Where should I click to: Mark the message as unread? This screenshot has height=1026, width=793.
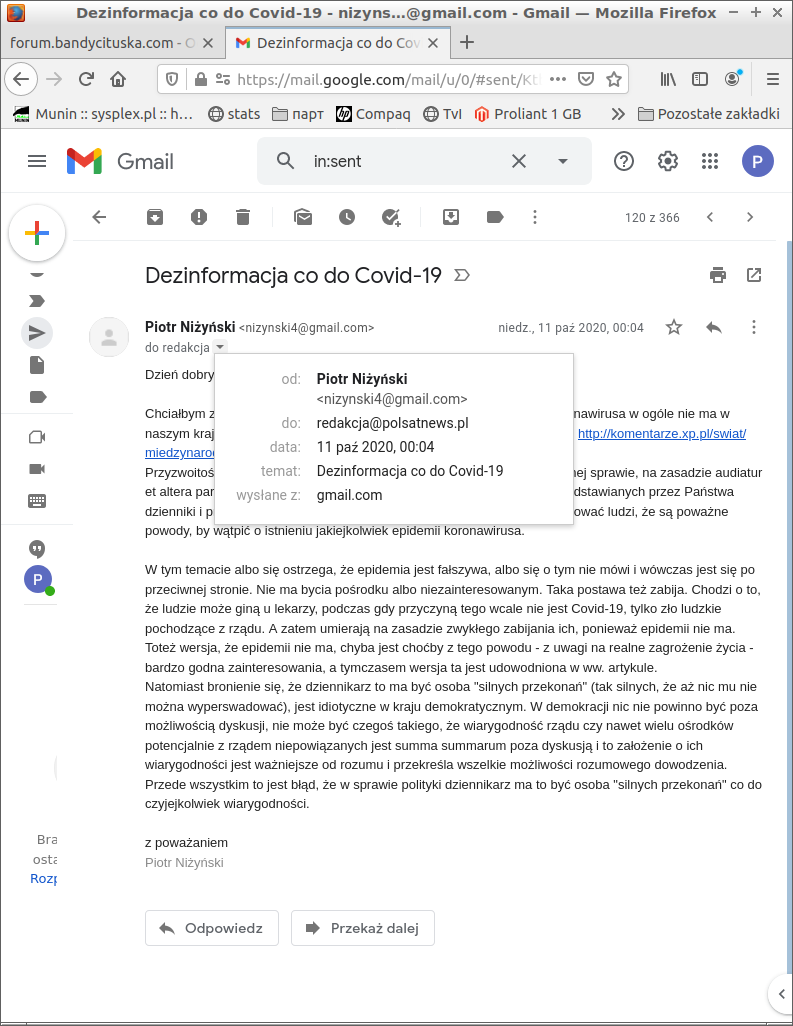(303, 217)
